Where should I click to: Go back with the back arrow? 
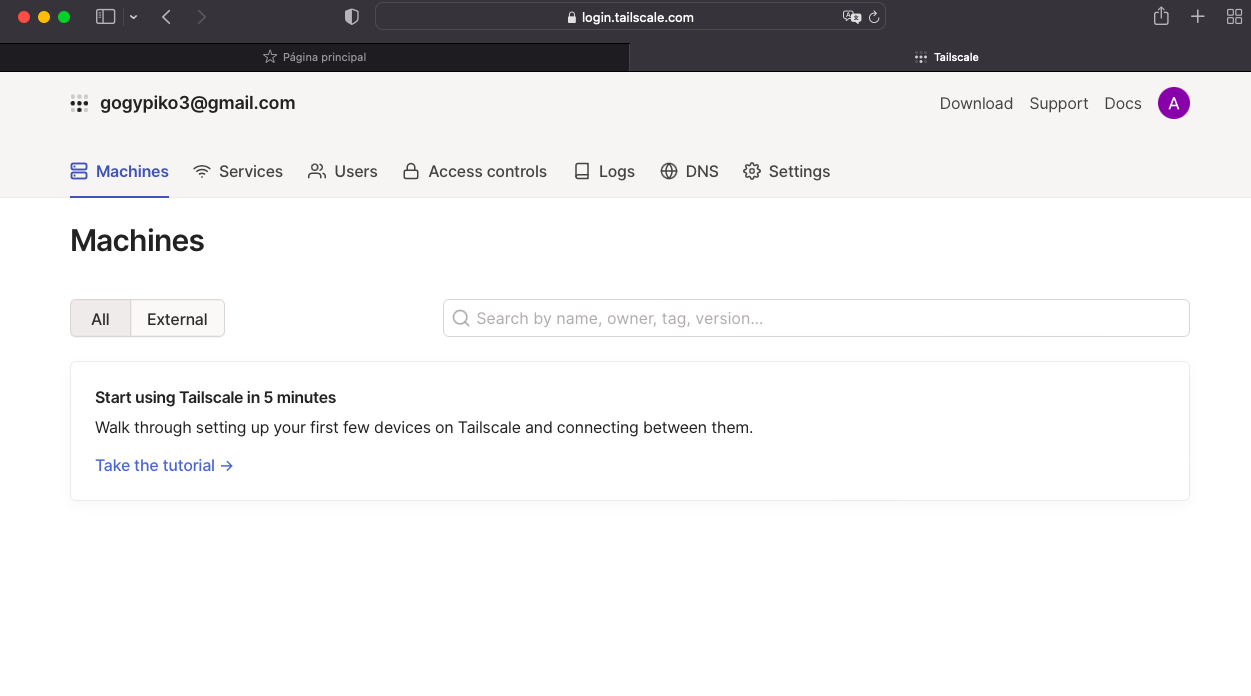tap(166, 17)
